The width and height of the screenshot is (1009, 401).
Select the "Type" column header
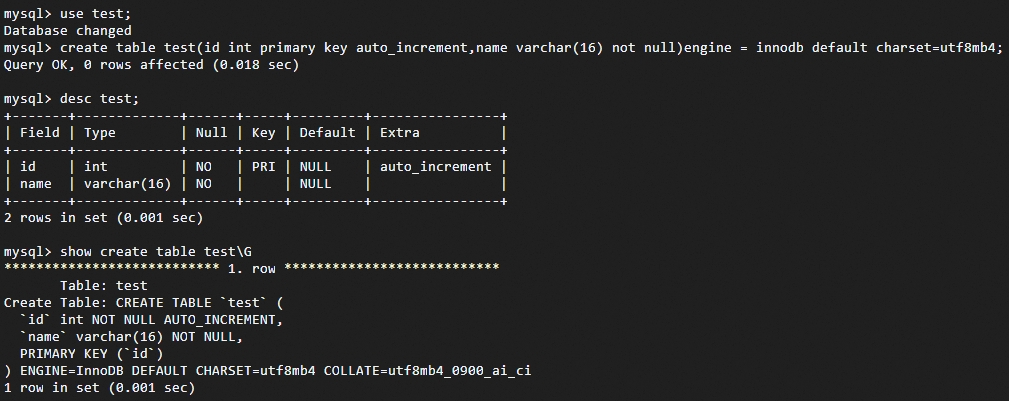(100, 133)
